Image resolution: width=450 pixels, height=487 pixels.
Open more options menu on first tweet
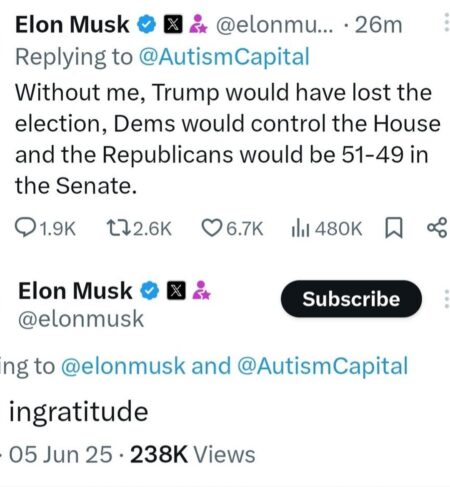click(x=446, y=24)
